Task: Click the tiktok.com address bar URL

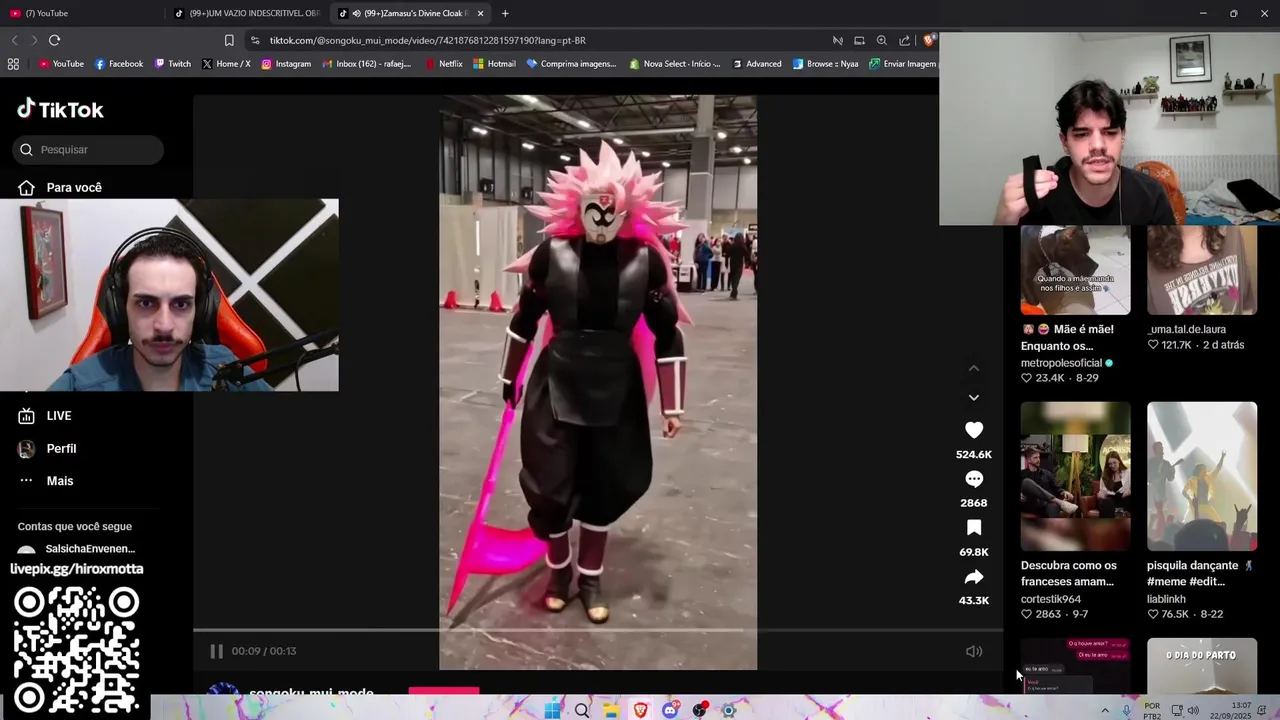Action: tap(428, 41)
